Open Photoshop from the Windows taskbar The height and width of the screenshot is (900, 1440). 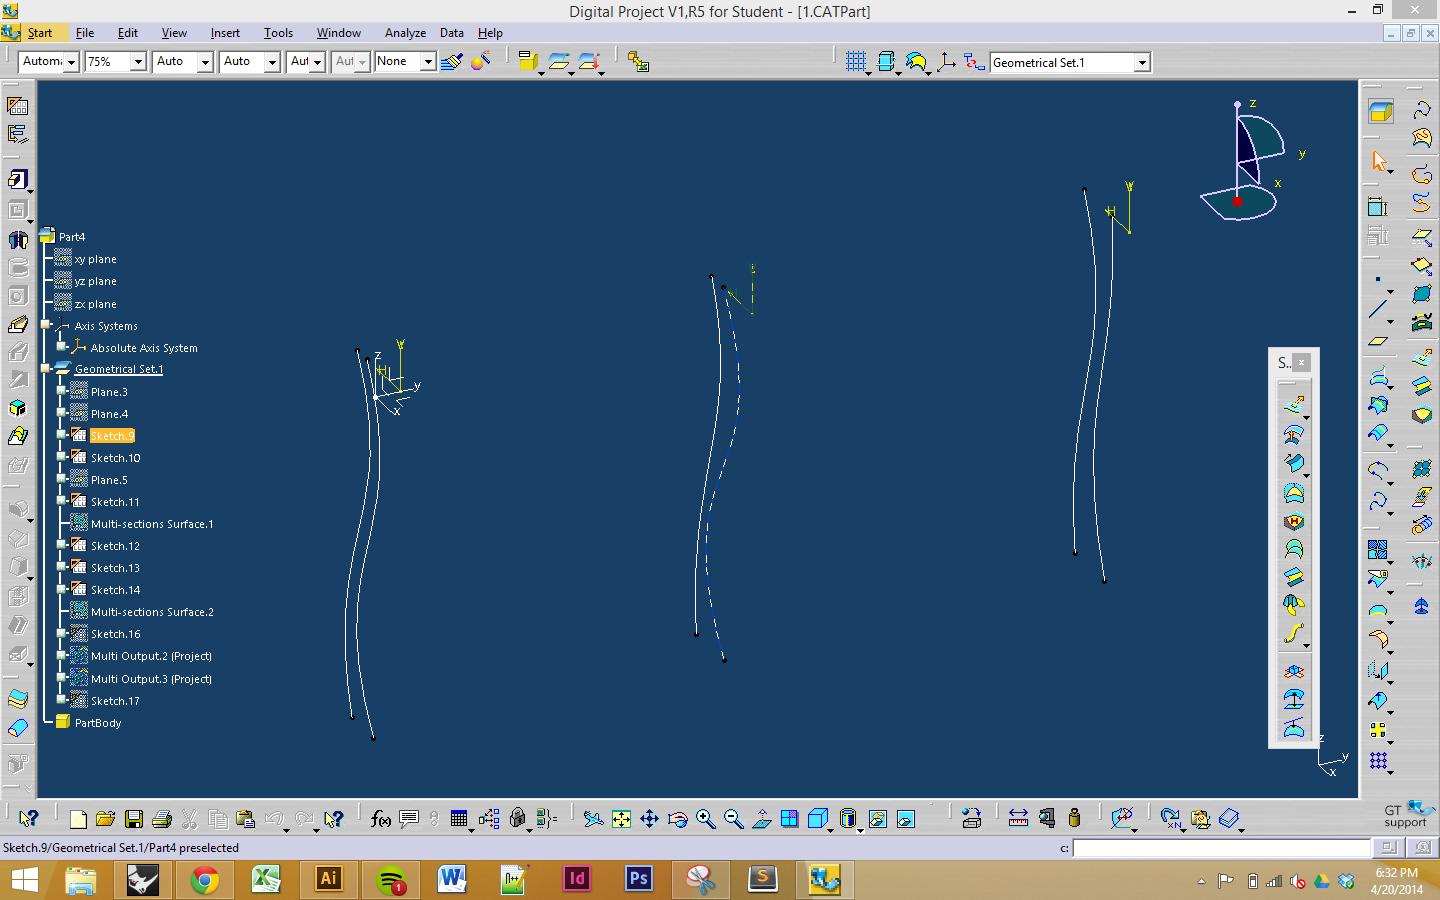click(638, 880)
